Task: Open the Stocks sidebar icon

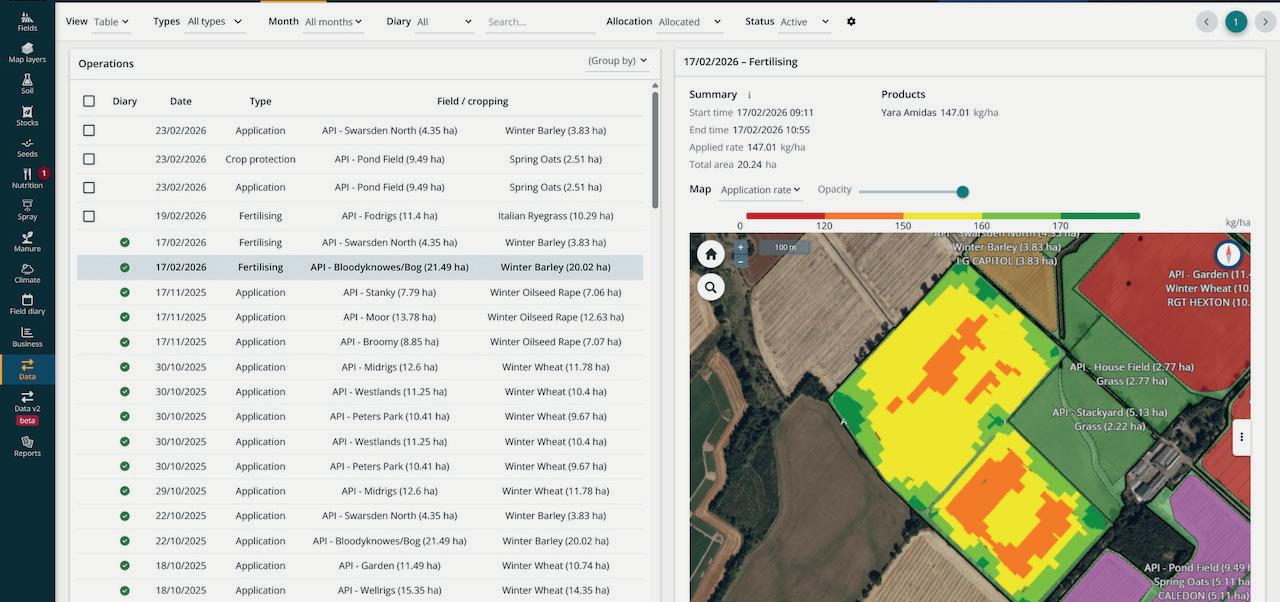Action: coord(27,115)
